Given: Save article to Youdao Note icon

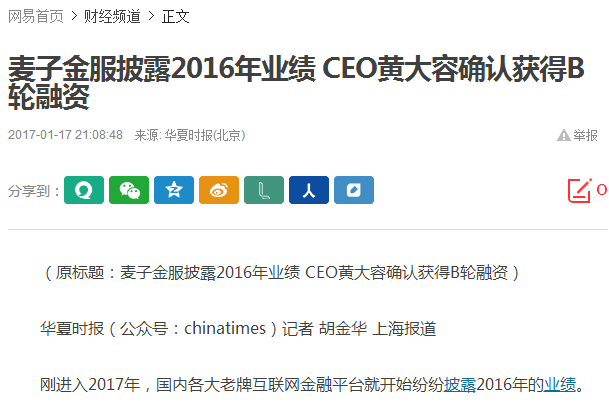Looking at the screenshot, I should 354,190.
